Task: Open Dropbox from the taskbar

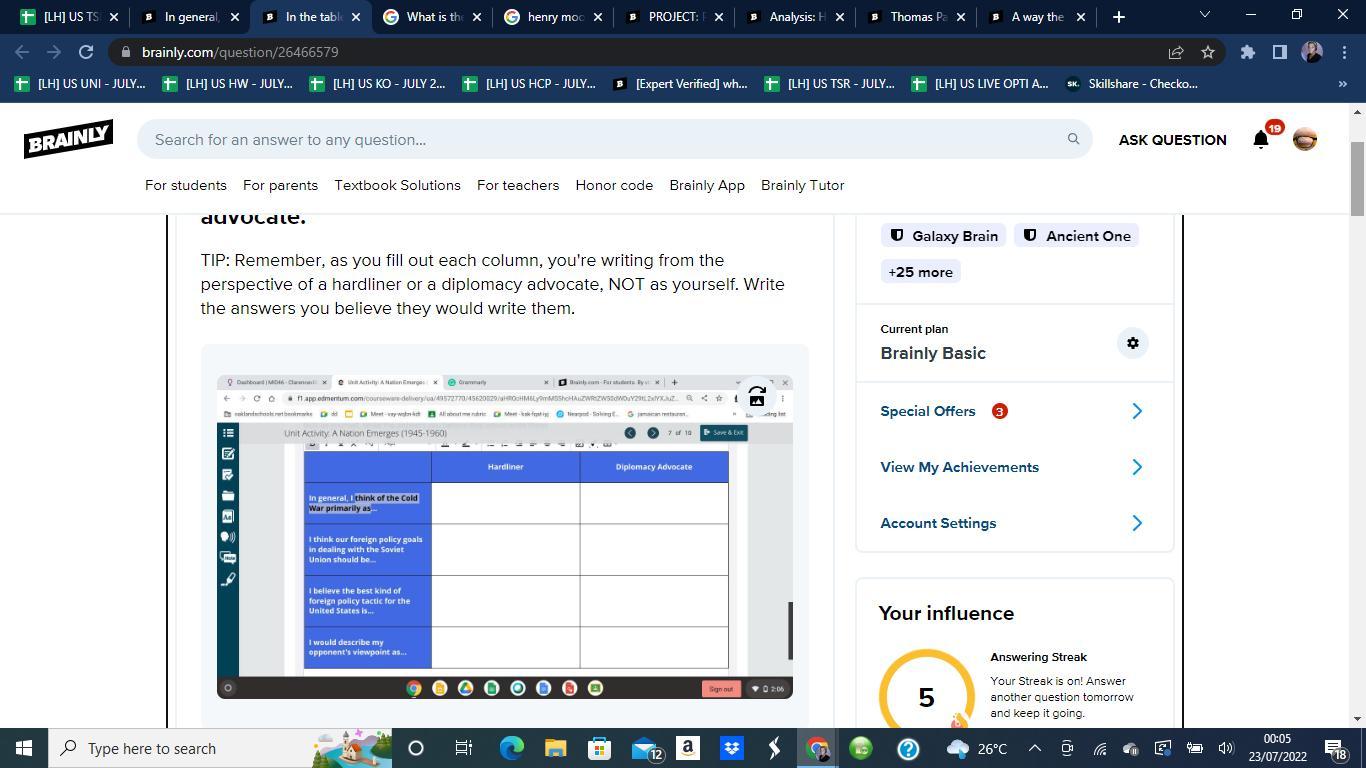Action: 731,748
